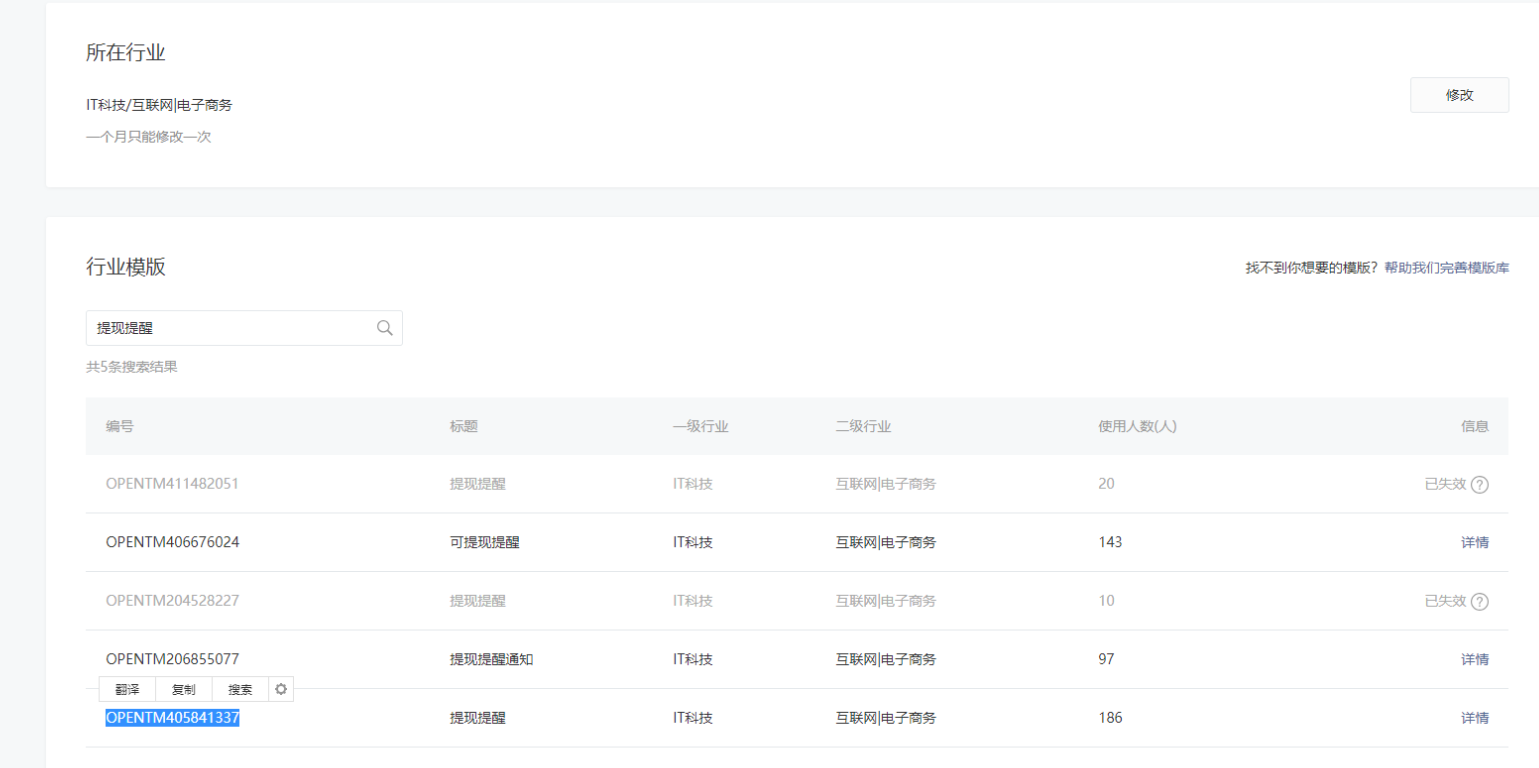Viewport: 1539px width, 768px height.
Task: Select 翻译 in the selection popup
Action: click(127, 689)
